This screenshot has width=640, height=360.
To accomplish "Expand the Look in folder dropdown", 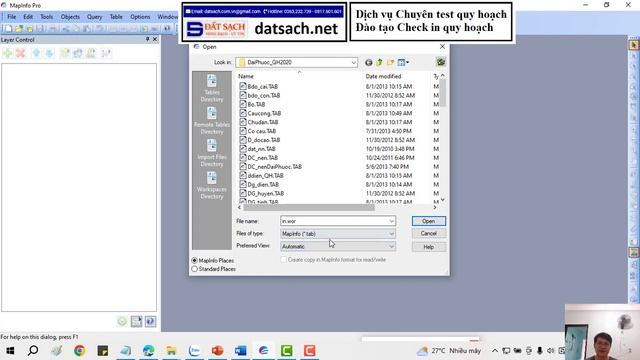I will (353, 62).
